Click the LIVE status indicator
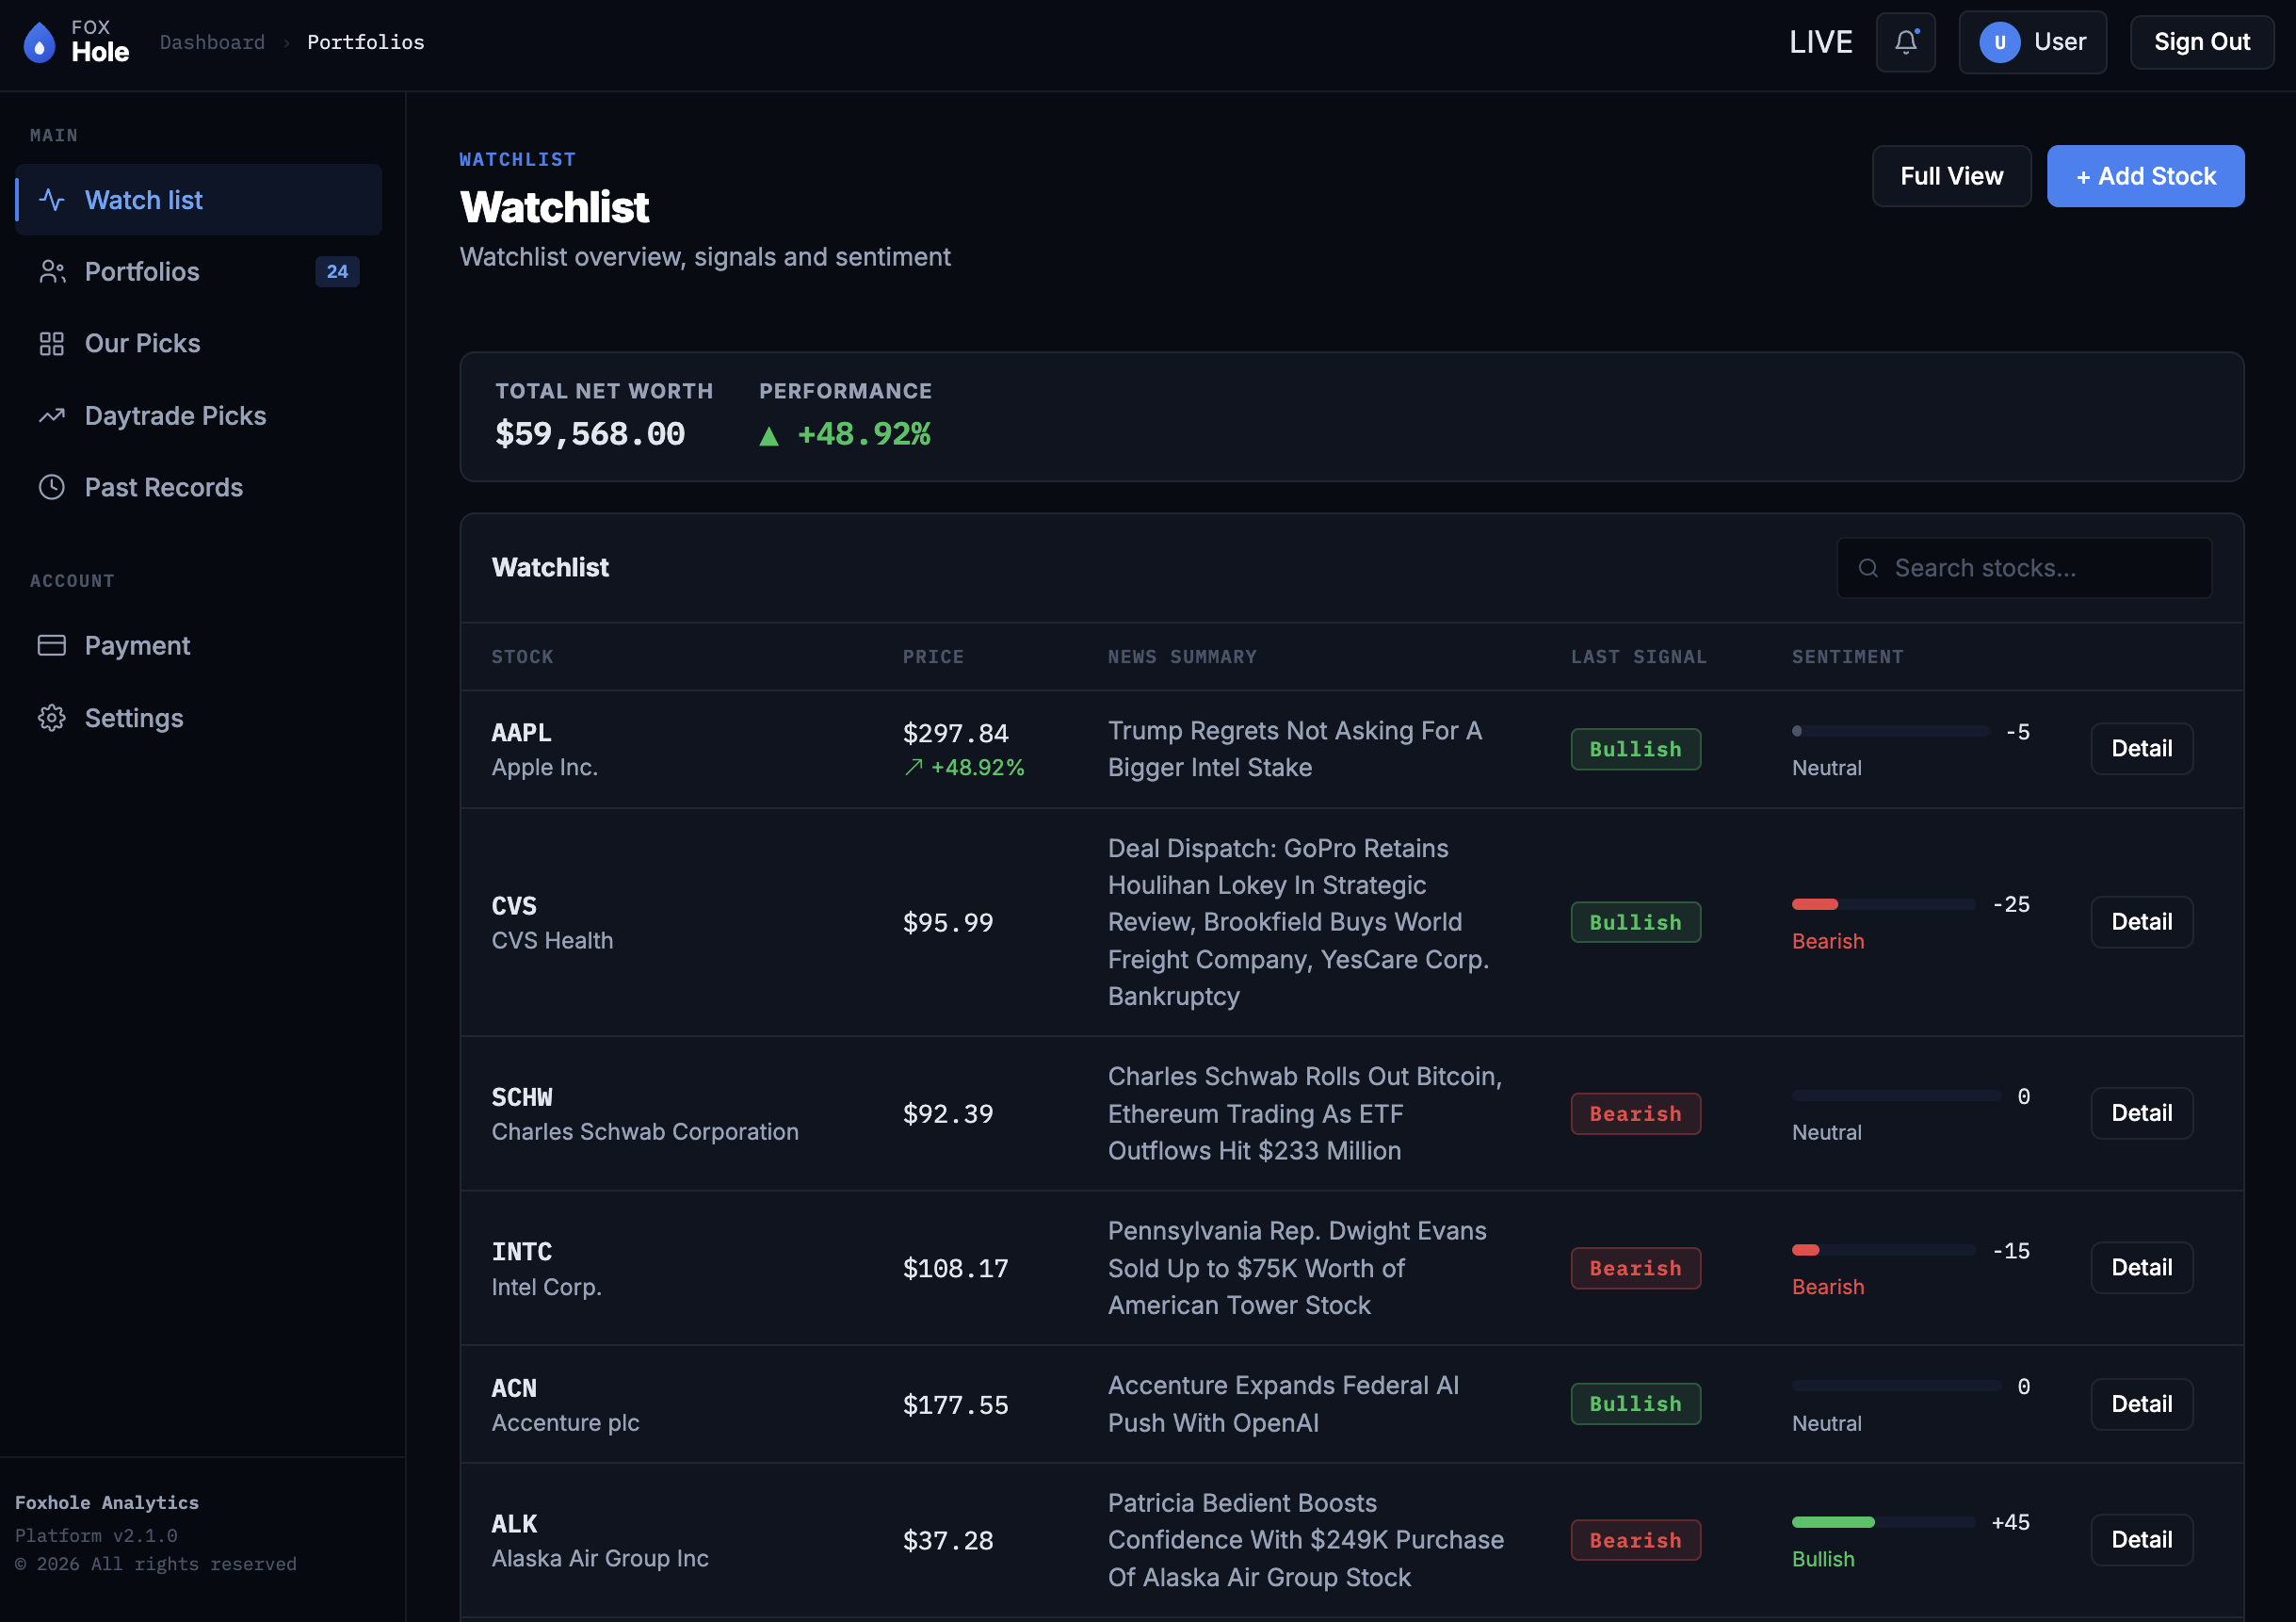Viewport: 2296px width, 1622px height. (x=1820, y=42)
